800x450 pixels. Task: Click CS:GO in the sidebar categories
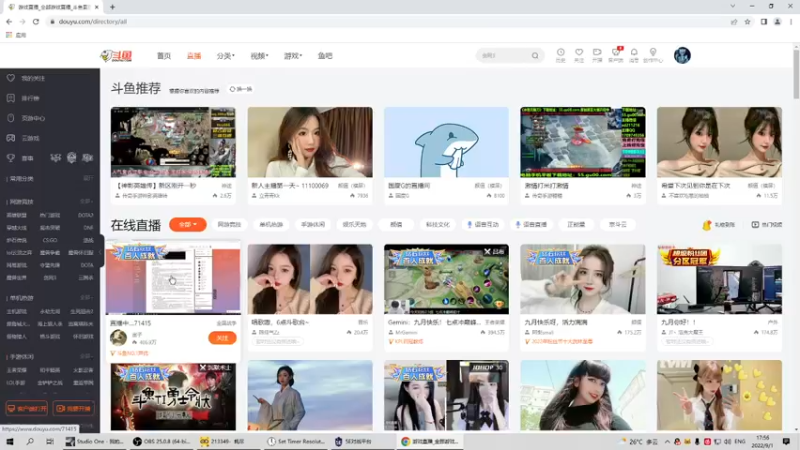50,240
